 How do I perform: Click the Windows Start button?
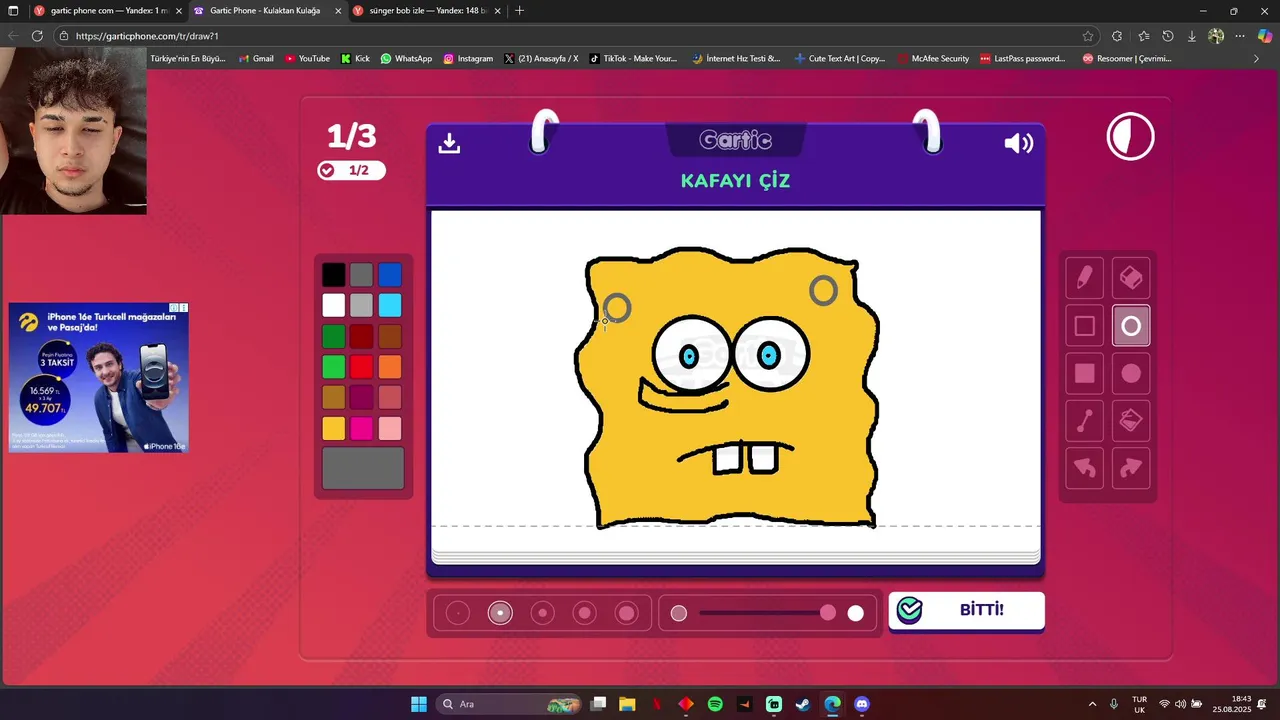point(419,704)
